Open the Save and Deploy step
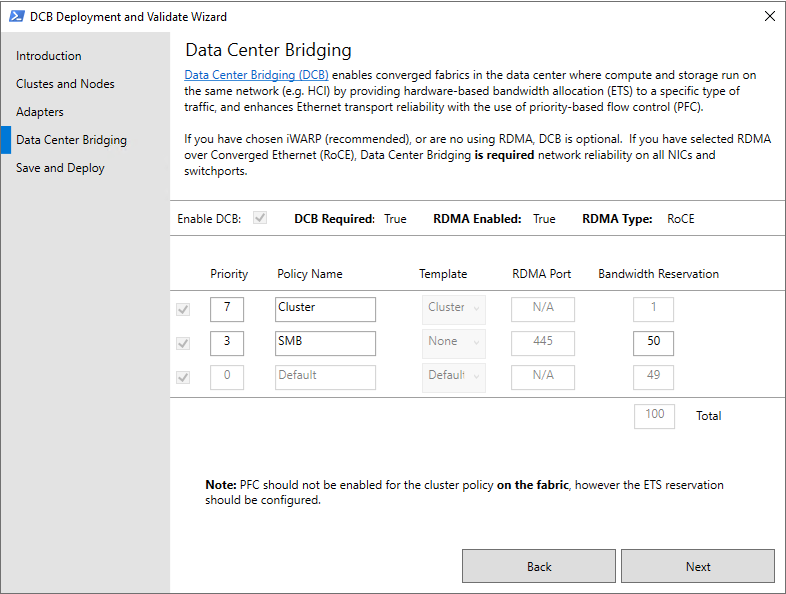This screenshot has width=786, height=594. click(x=60, y=168)
